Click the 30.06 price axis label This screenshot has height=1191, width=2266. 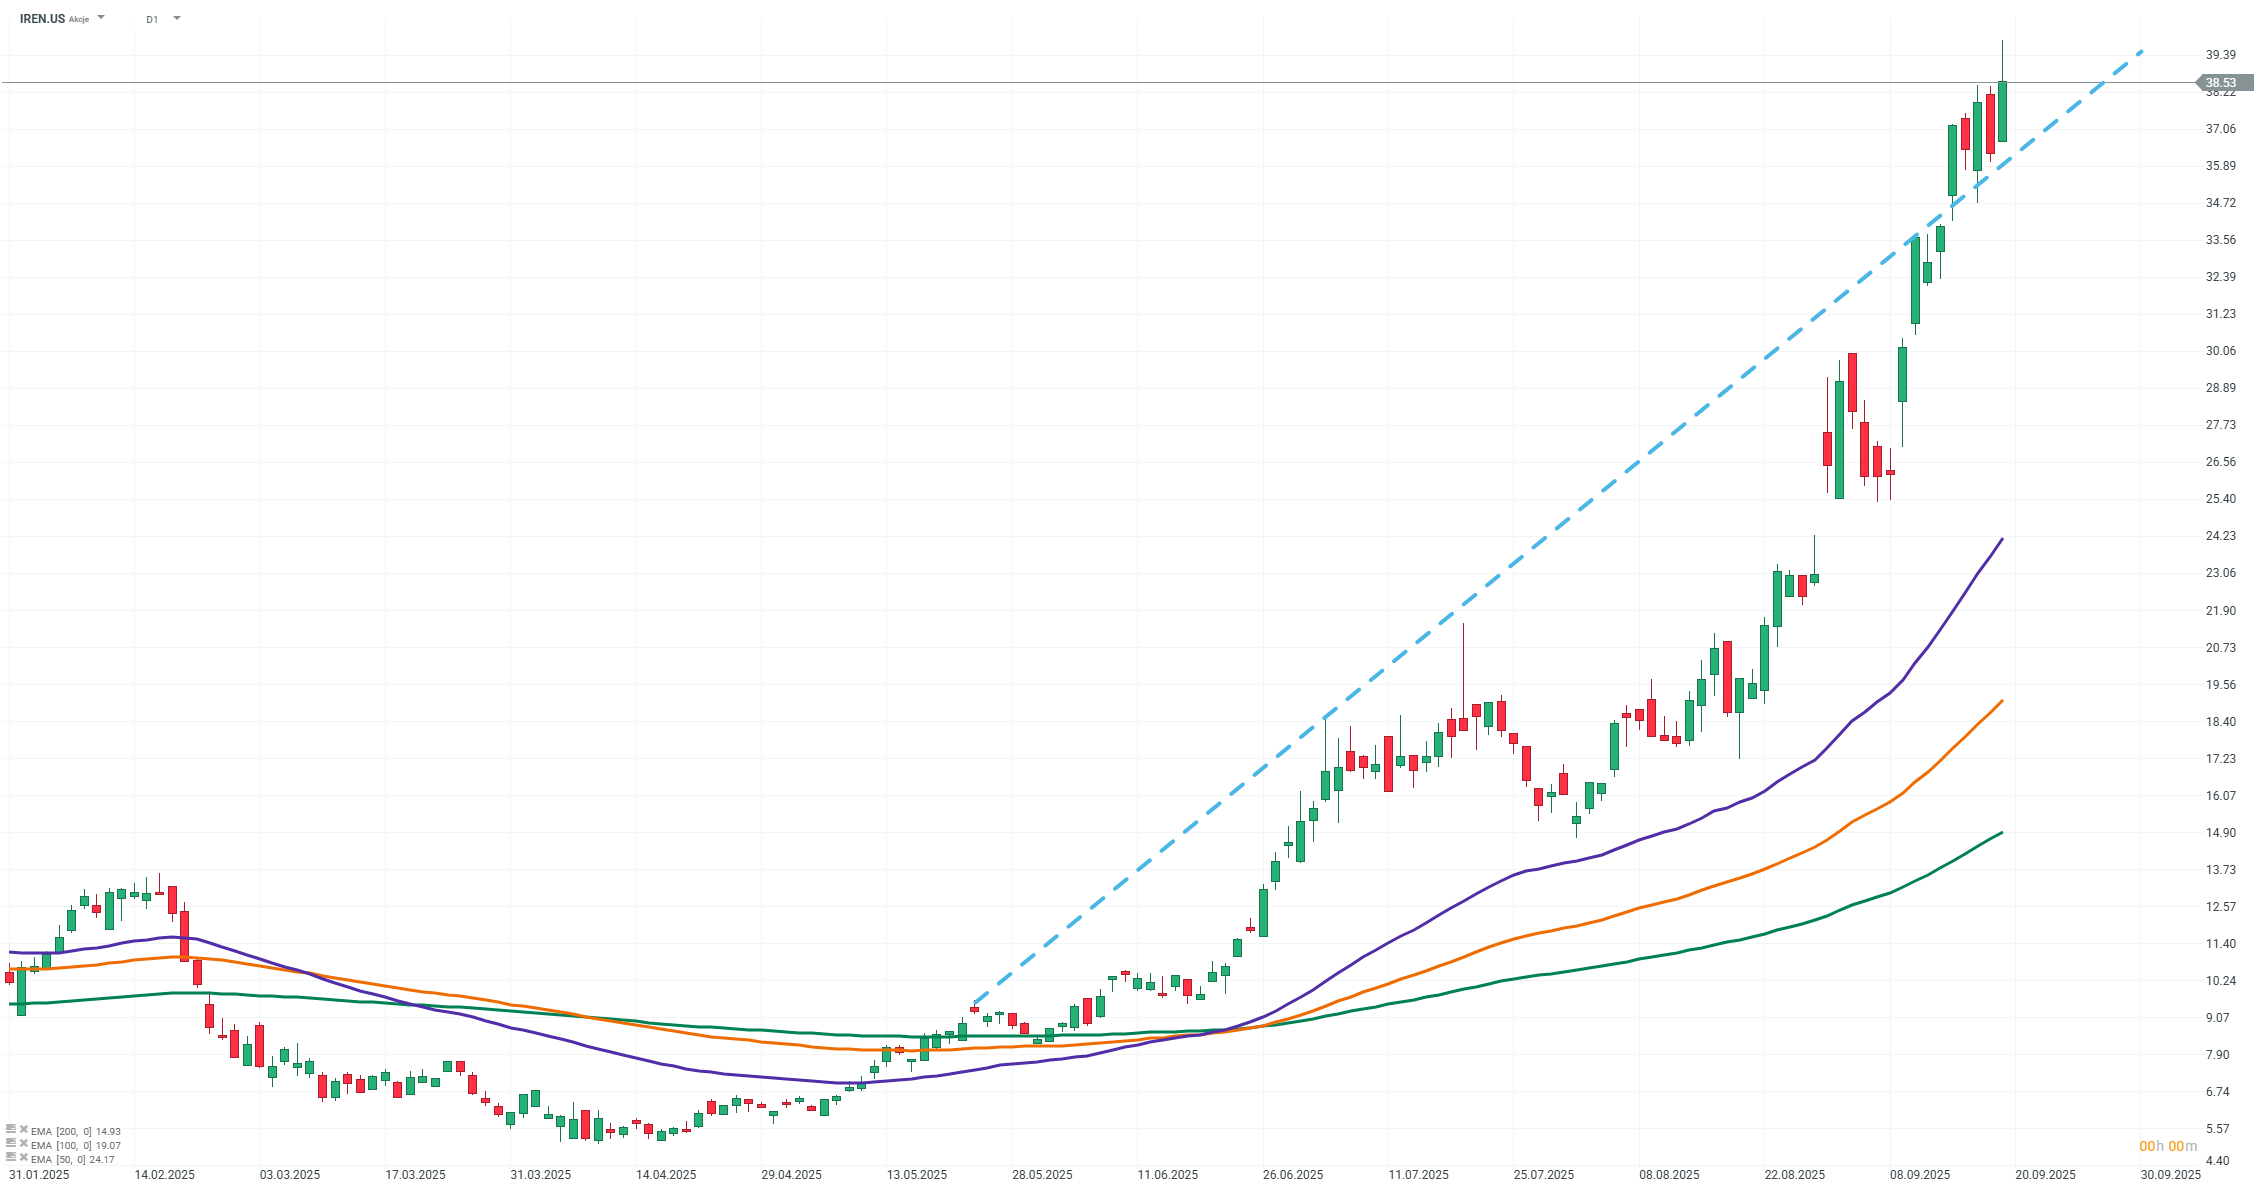(x=2220, y=351)
